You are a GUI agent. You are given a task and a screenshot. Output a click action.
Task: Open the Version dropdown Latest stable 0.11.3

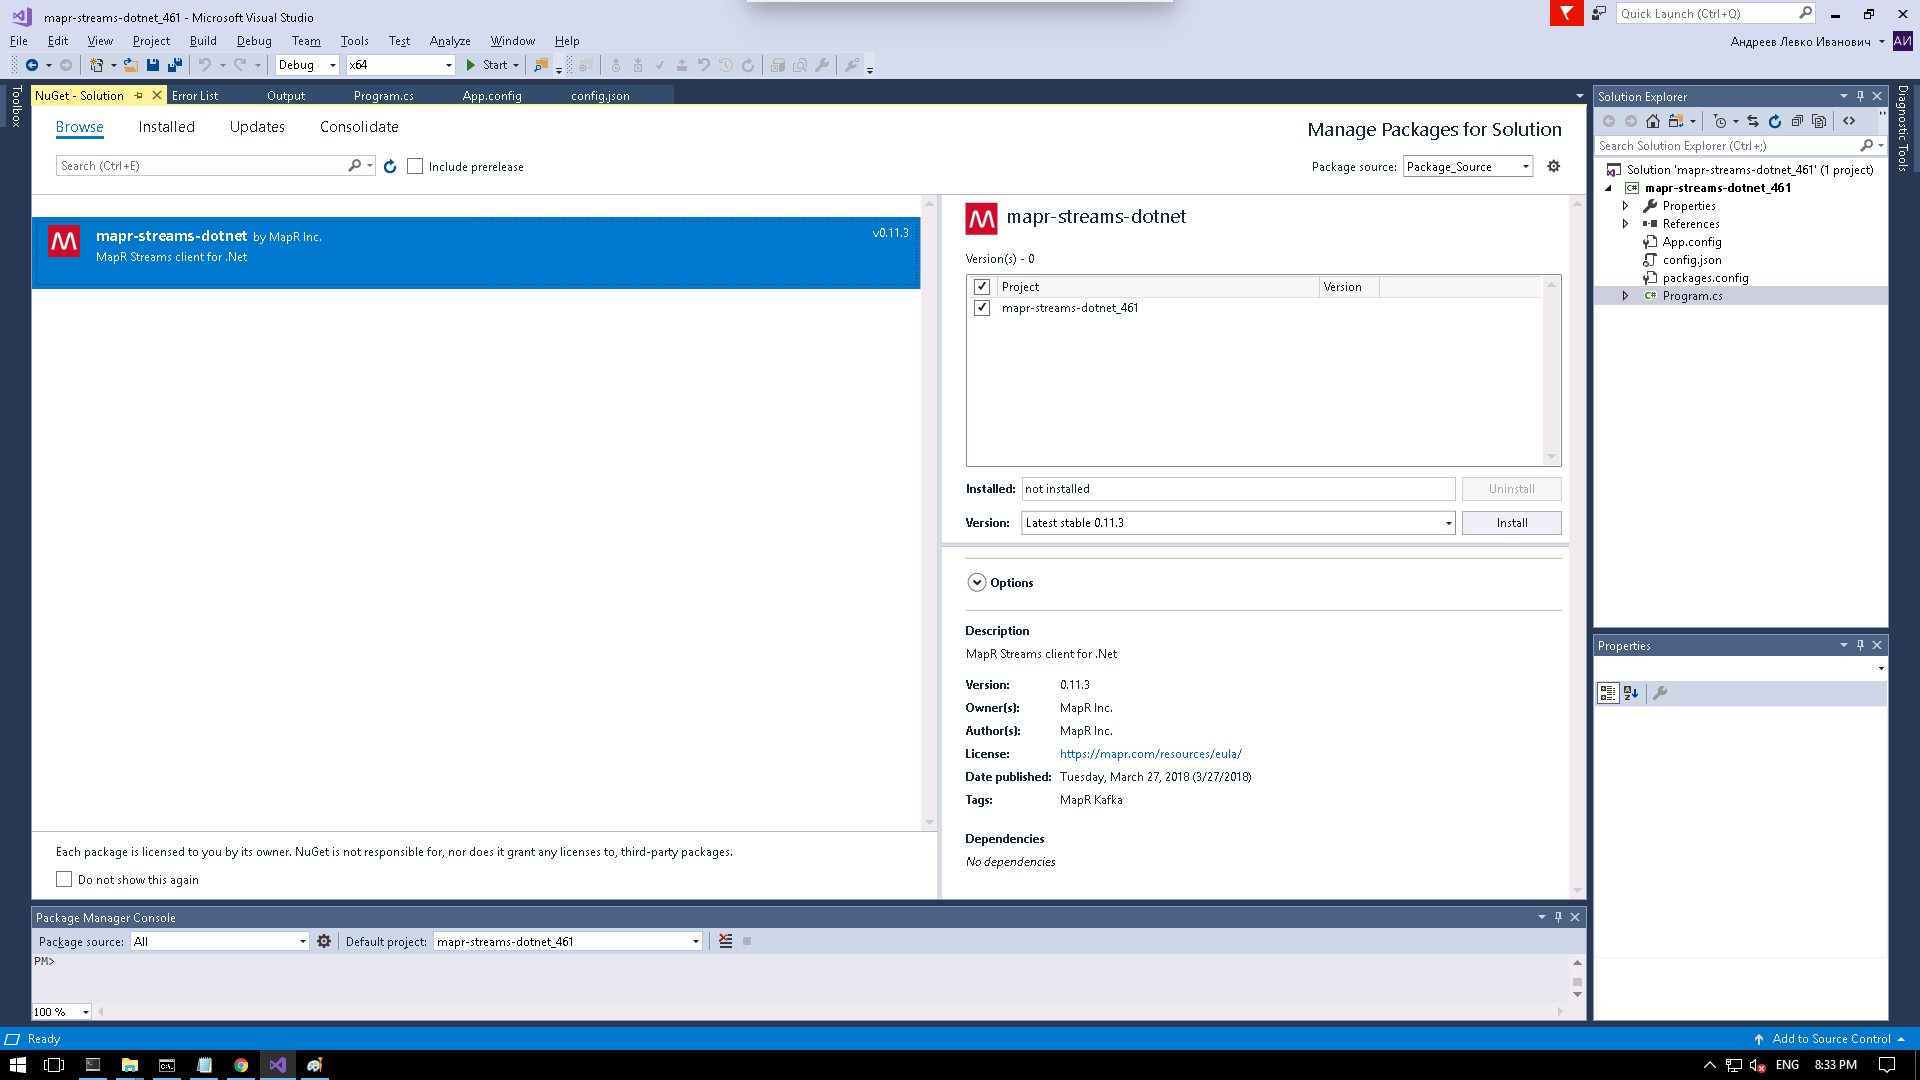1238,523
